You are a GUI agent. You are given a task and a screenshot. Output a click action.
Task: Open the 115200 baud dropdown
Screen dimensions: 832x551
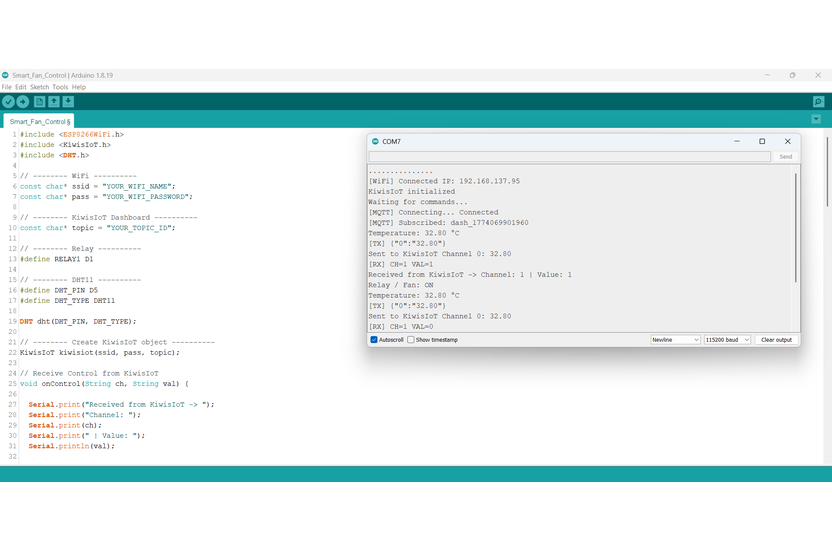click(x=727, y=340)
